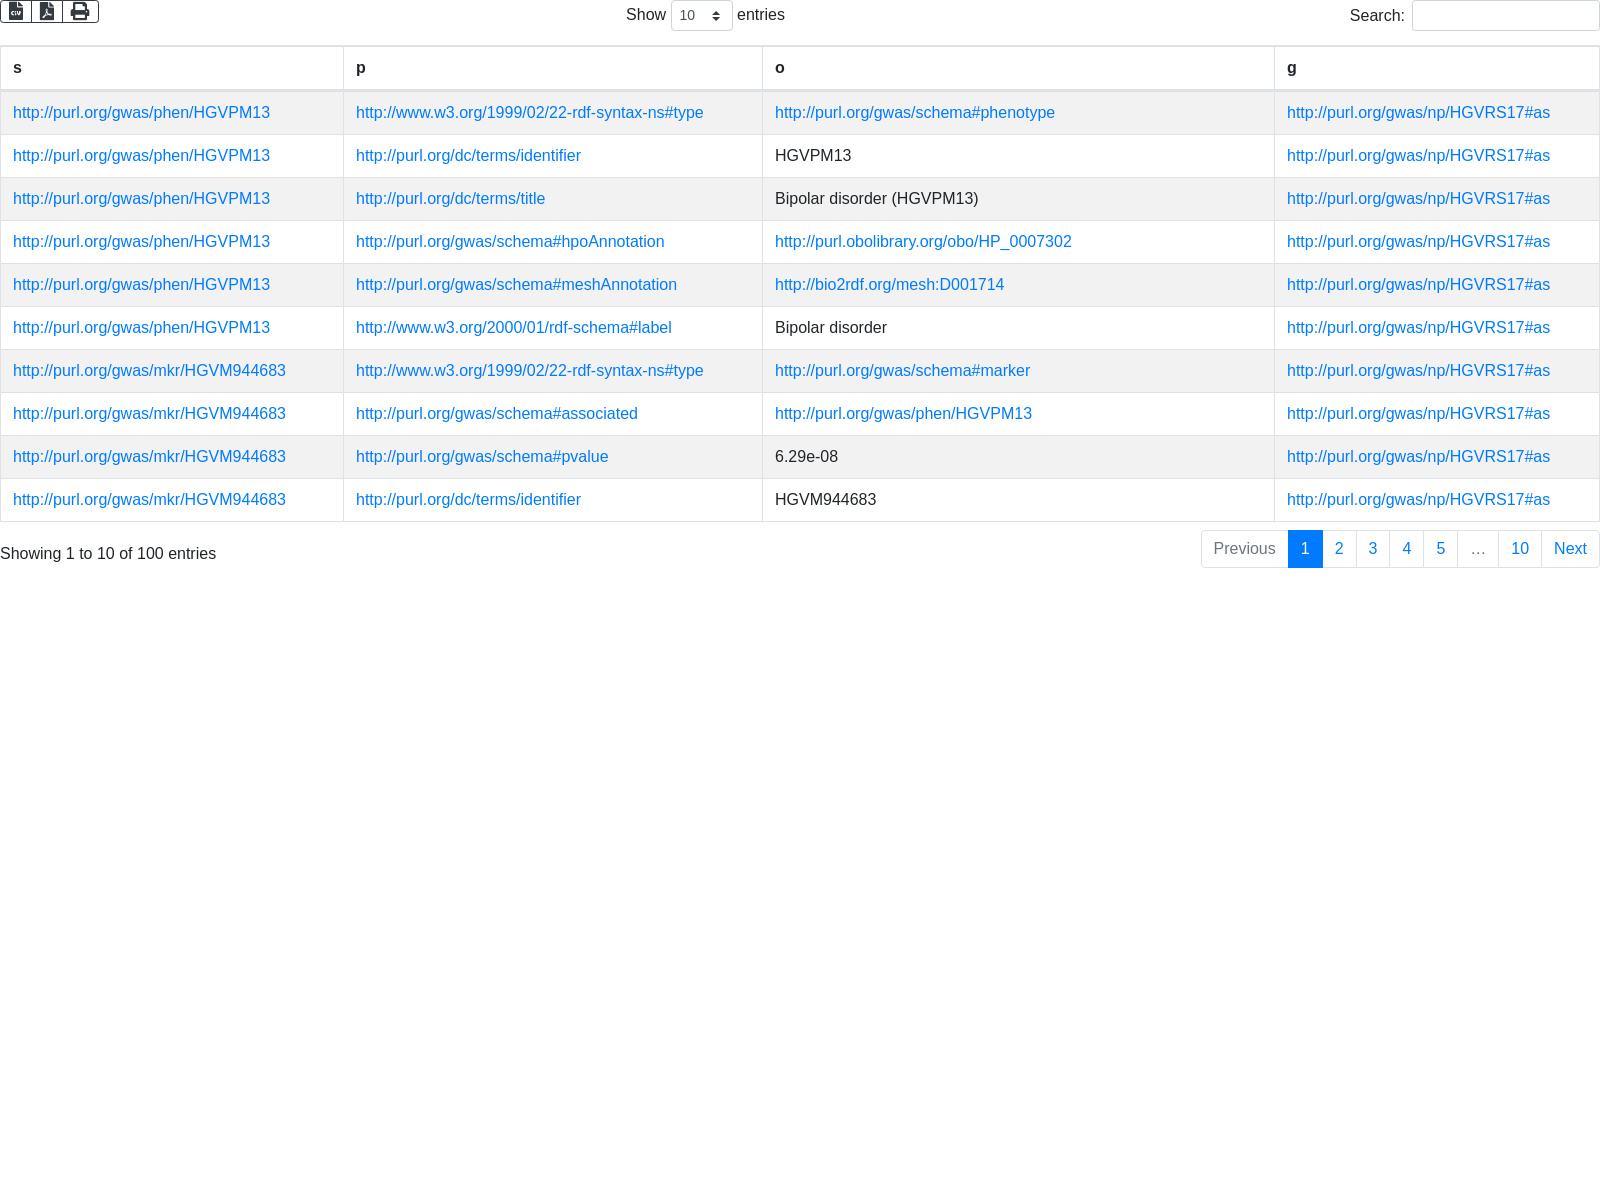This screenshot has width=1600, height=1200.
Task: Click the CSV export icon
Action: click(x=16, y=11)
